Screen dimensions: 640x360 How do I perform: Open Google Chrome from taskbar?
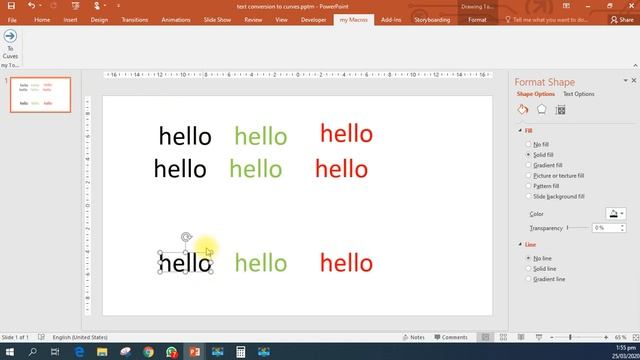point(149,352)
